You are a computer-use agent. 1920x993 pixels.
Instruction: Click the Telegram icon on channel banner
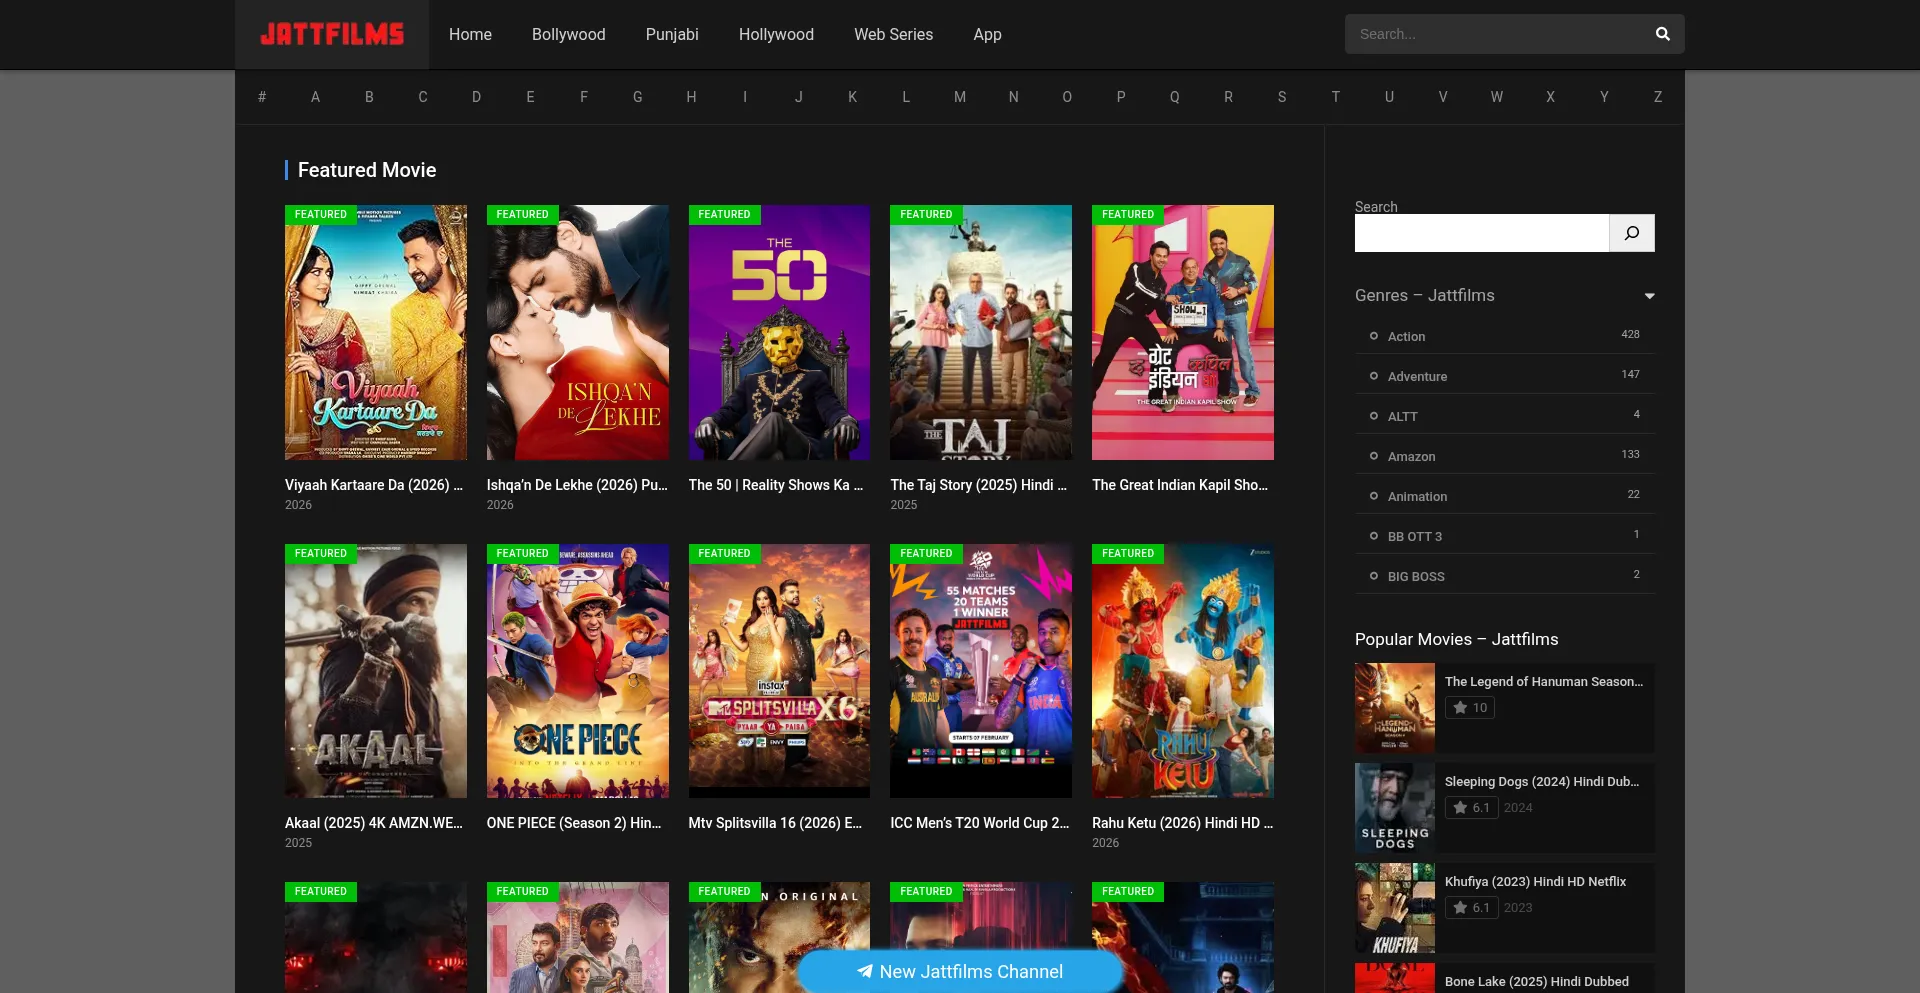coord(865,971)
